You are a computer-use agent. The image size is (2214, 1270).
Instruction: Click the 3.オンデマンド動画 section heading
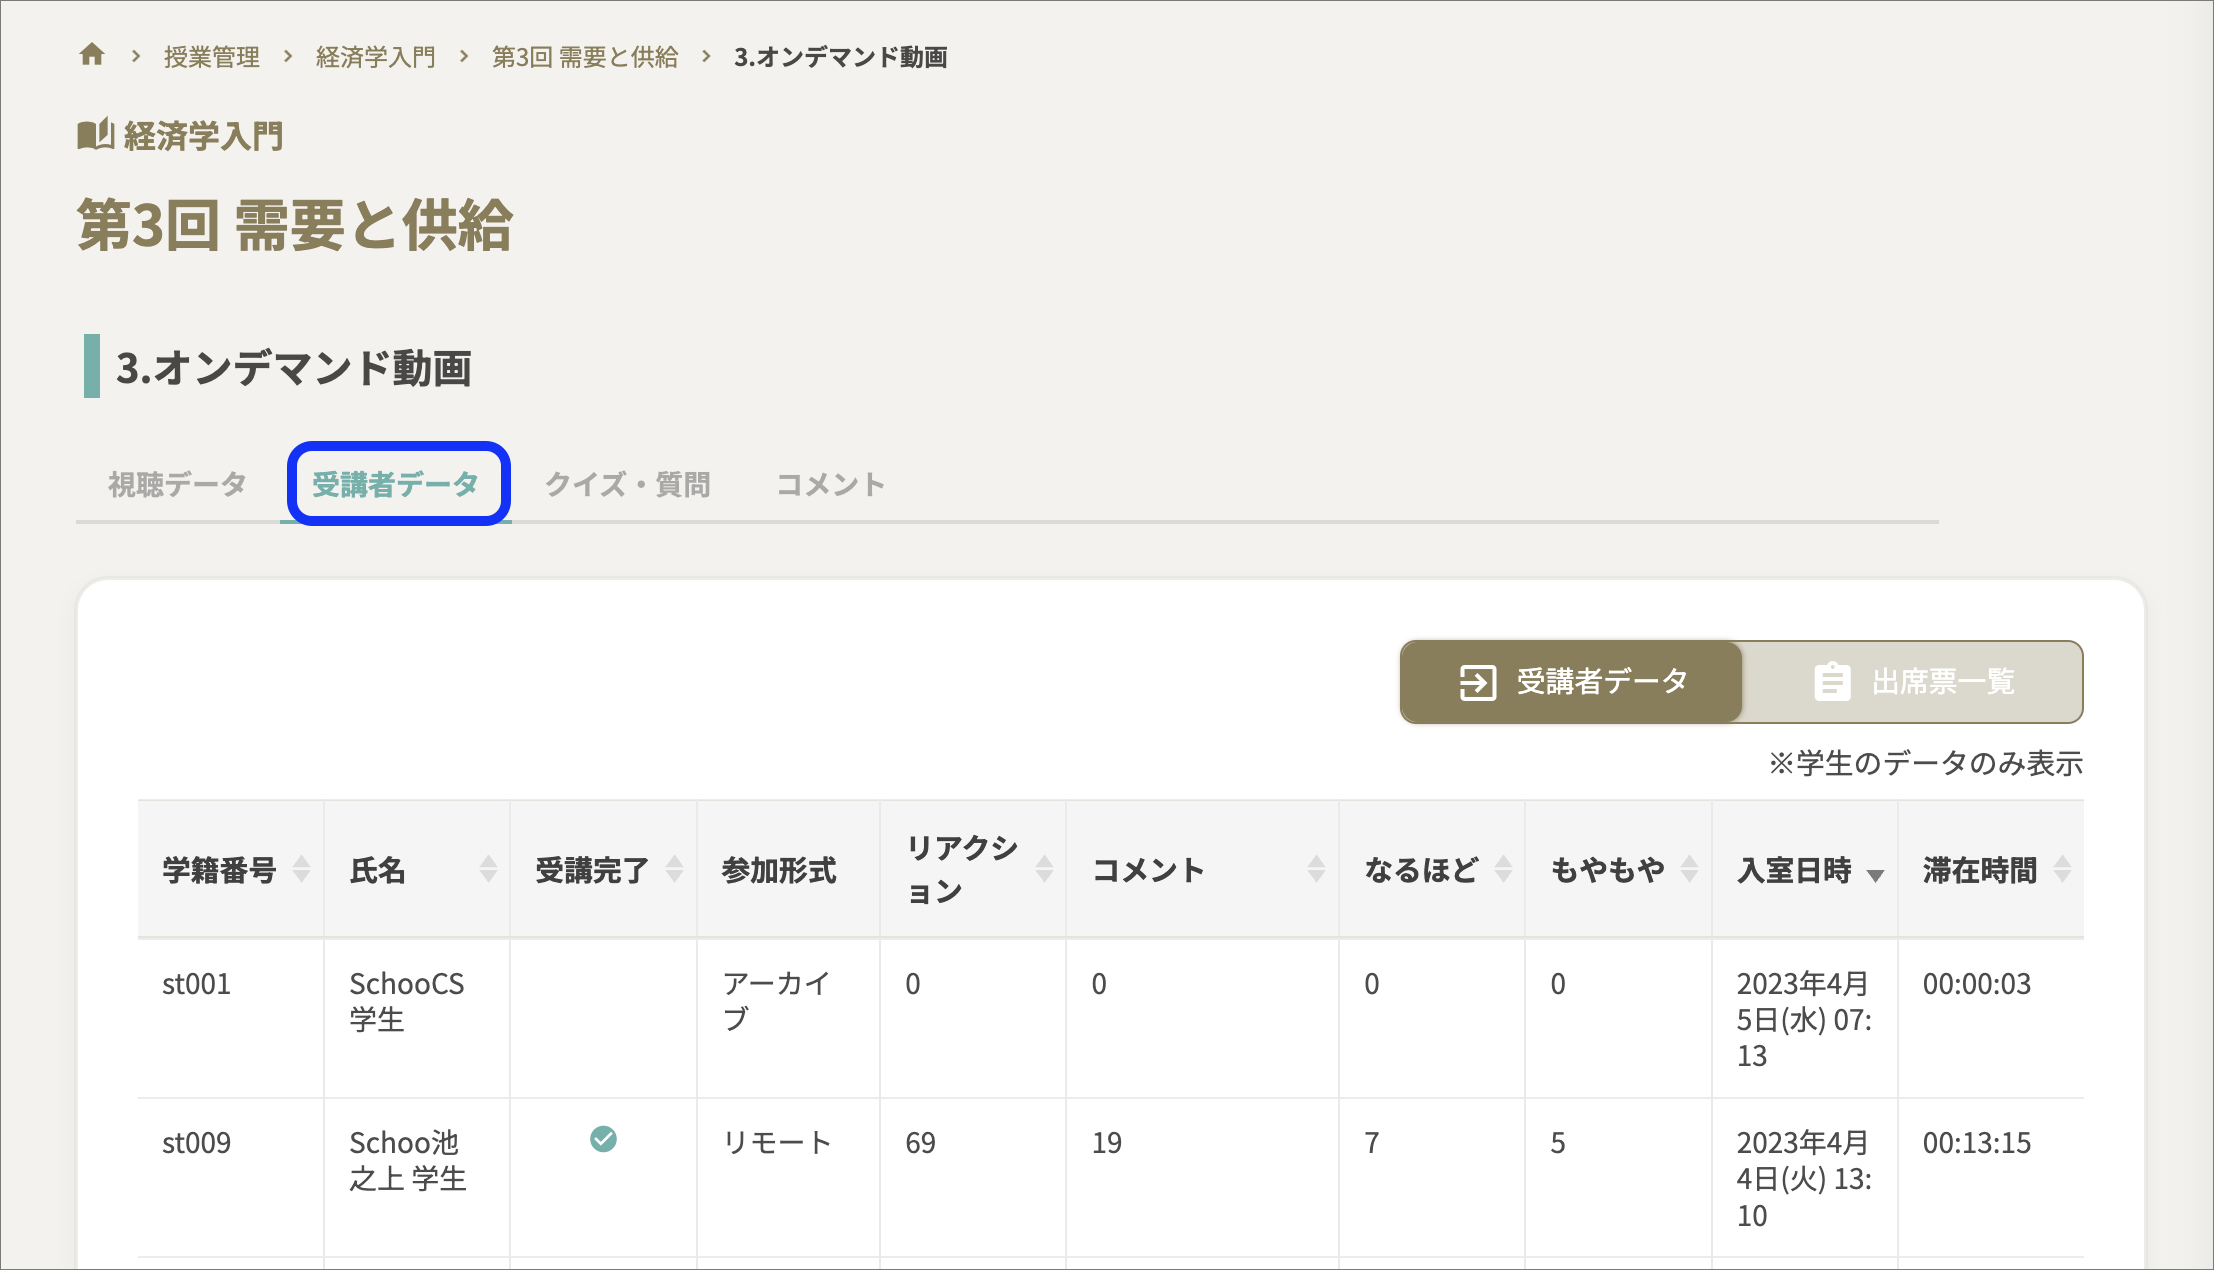[294, 368]
